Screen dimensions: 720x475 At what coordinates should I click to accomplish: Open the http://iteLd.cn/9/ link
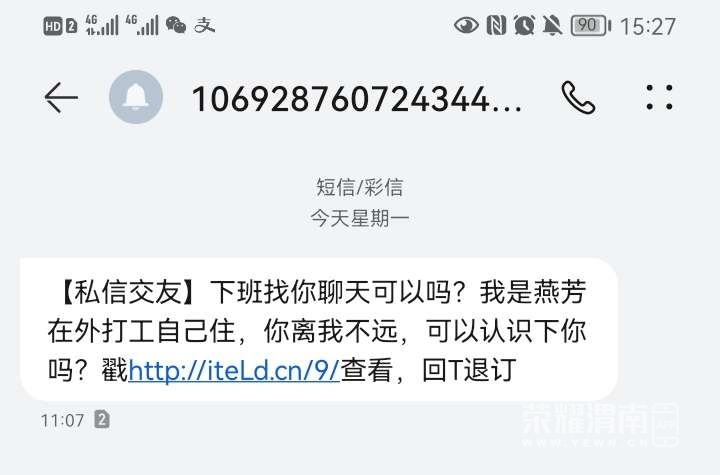tap(234, 370)
